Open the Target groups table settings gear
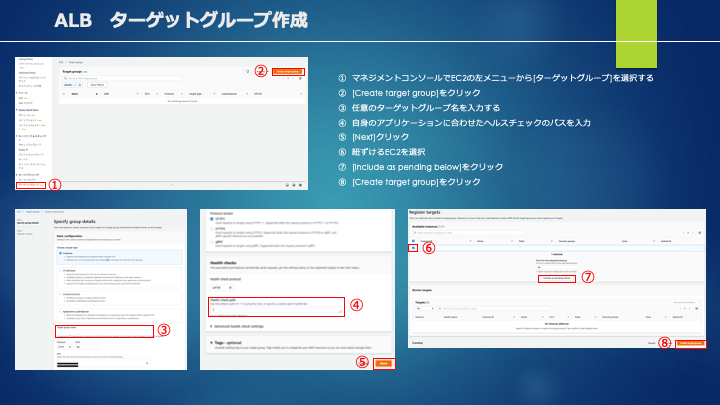This screenshot has width=720, height=405. click(300, 79)
